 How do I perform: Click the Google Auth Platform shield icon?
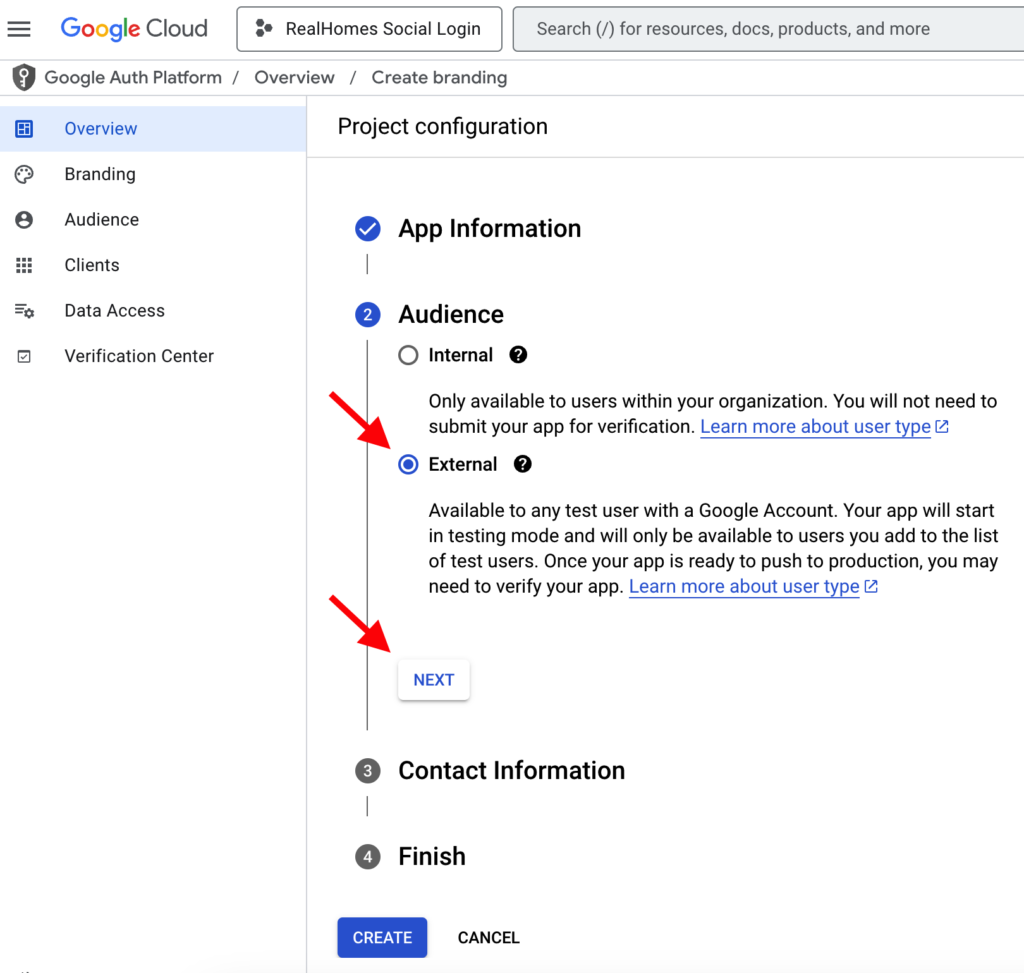coord(24,78)
